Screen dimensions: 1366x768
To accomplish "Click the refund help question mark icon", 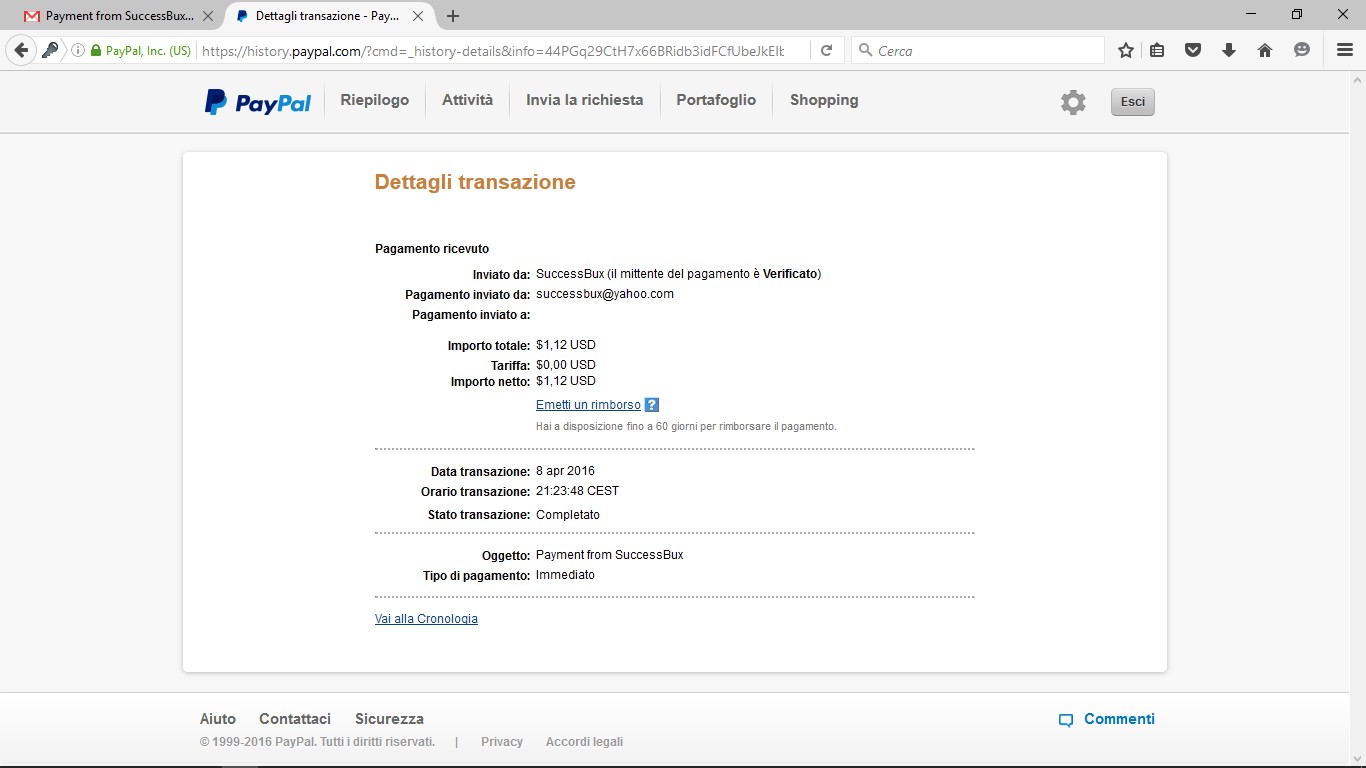I will pos(652,405).
